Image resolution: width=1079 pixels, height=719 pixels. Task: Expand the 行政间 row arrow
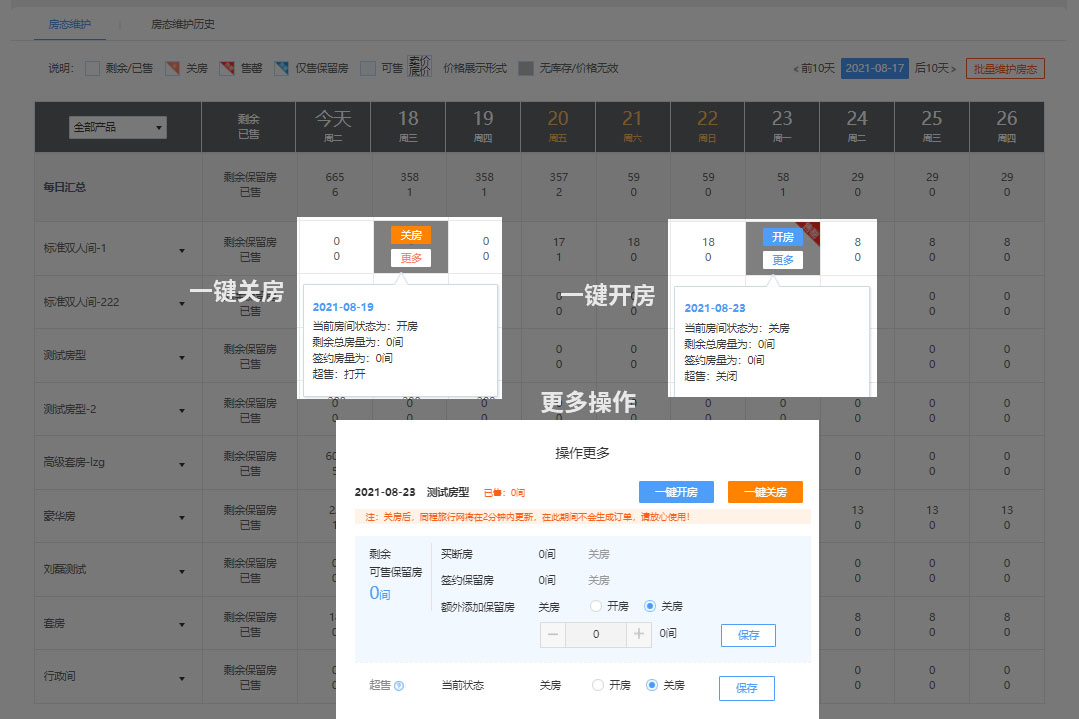coord(182,677)
